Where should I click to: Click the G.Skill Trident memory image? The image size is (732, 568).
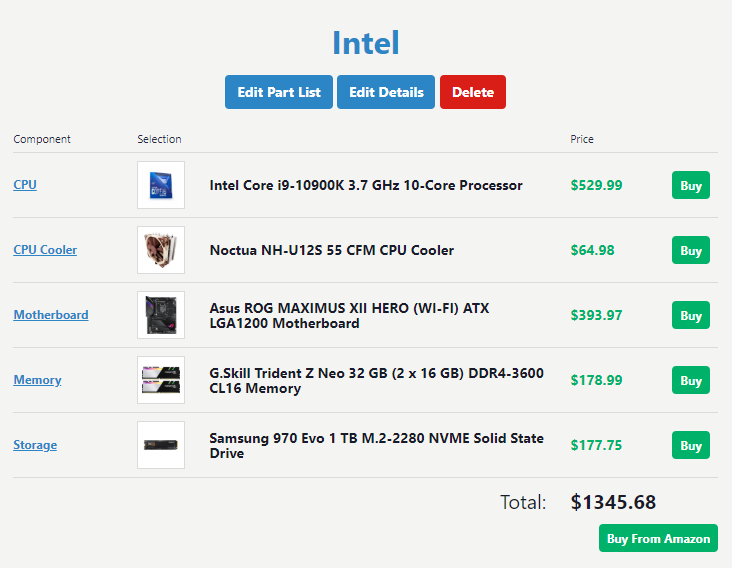click(x=161, y=380)
